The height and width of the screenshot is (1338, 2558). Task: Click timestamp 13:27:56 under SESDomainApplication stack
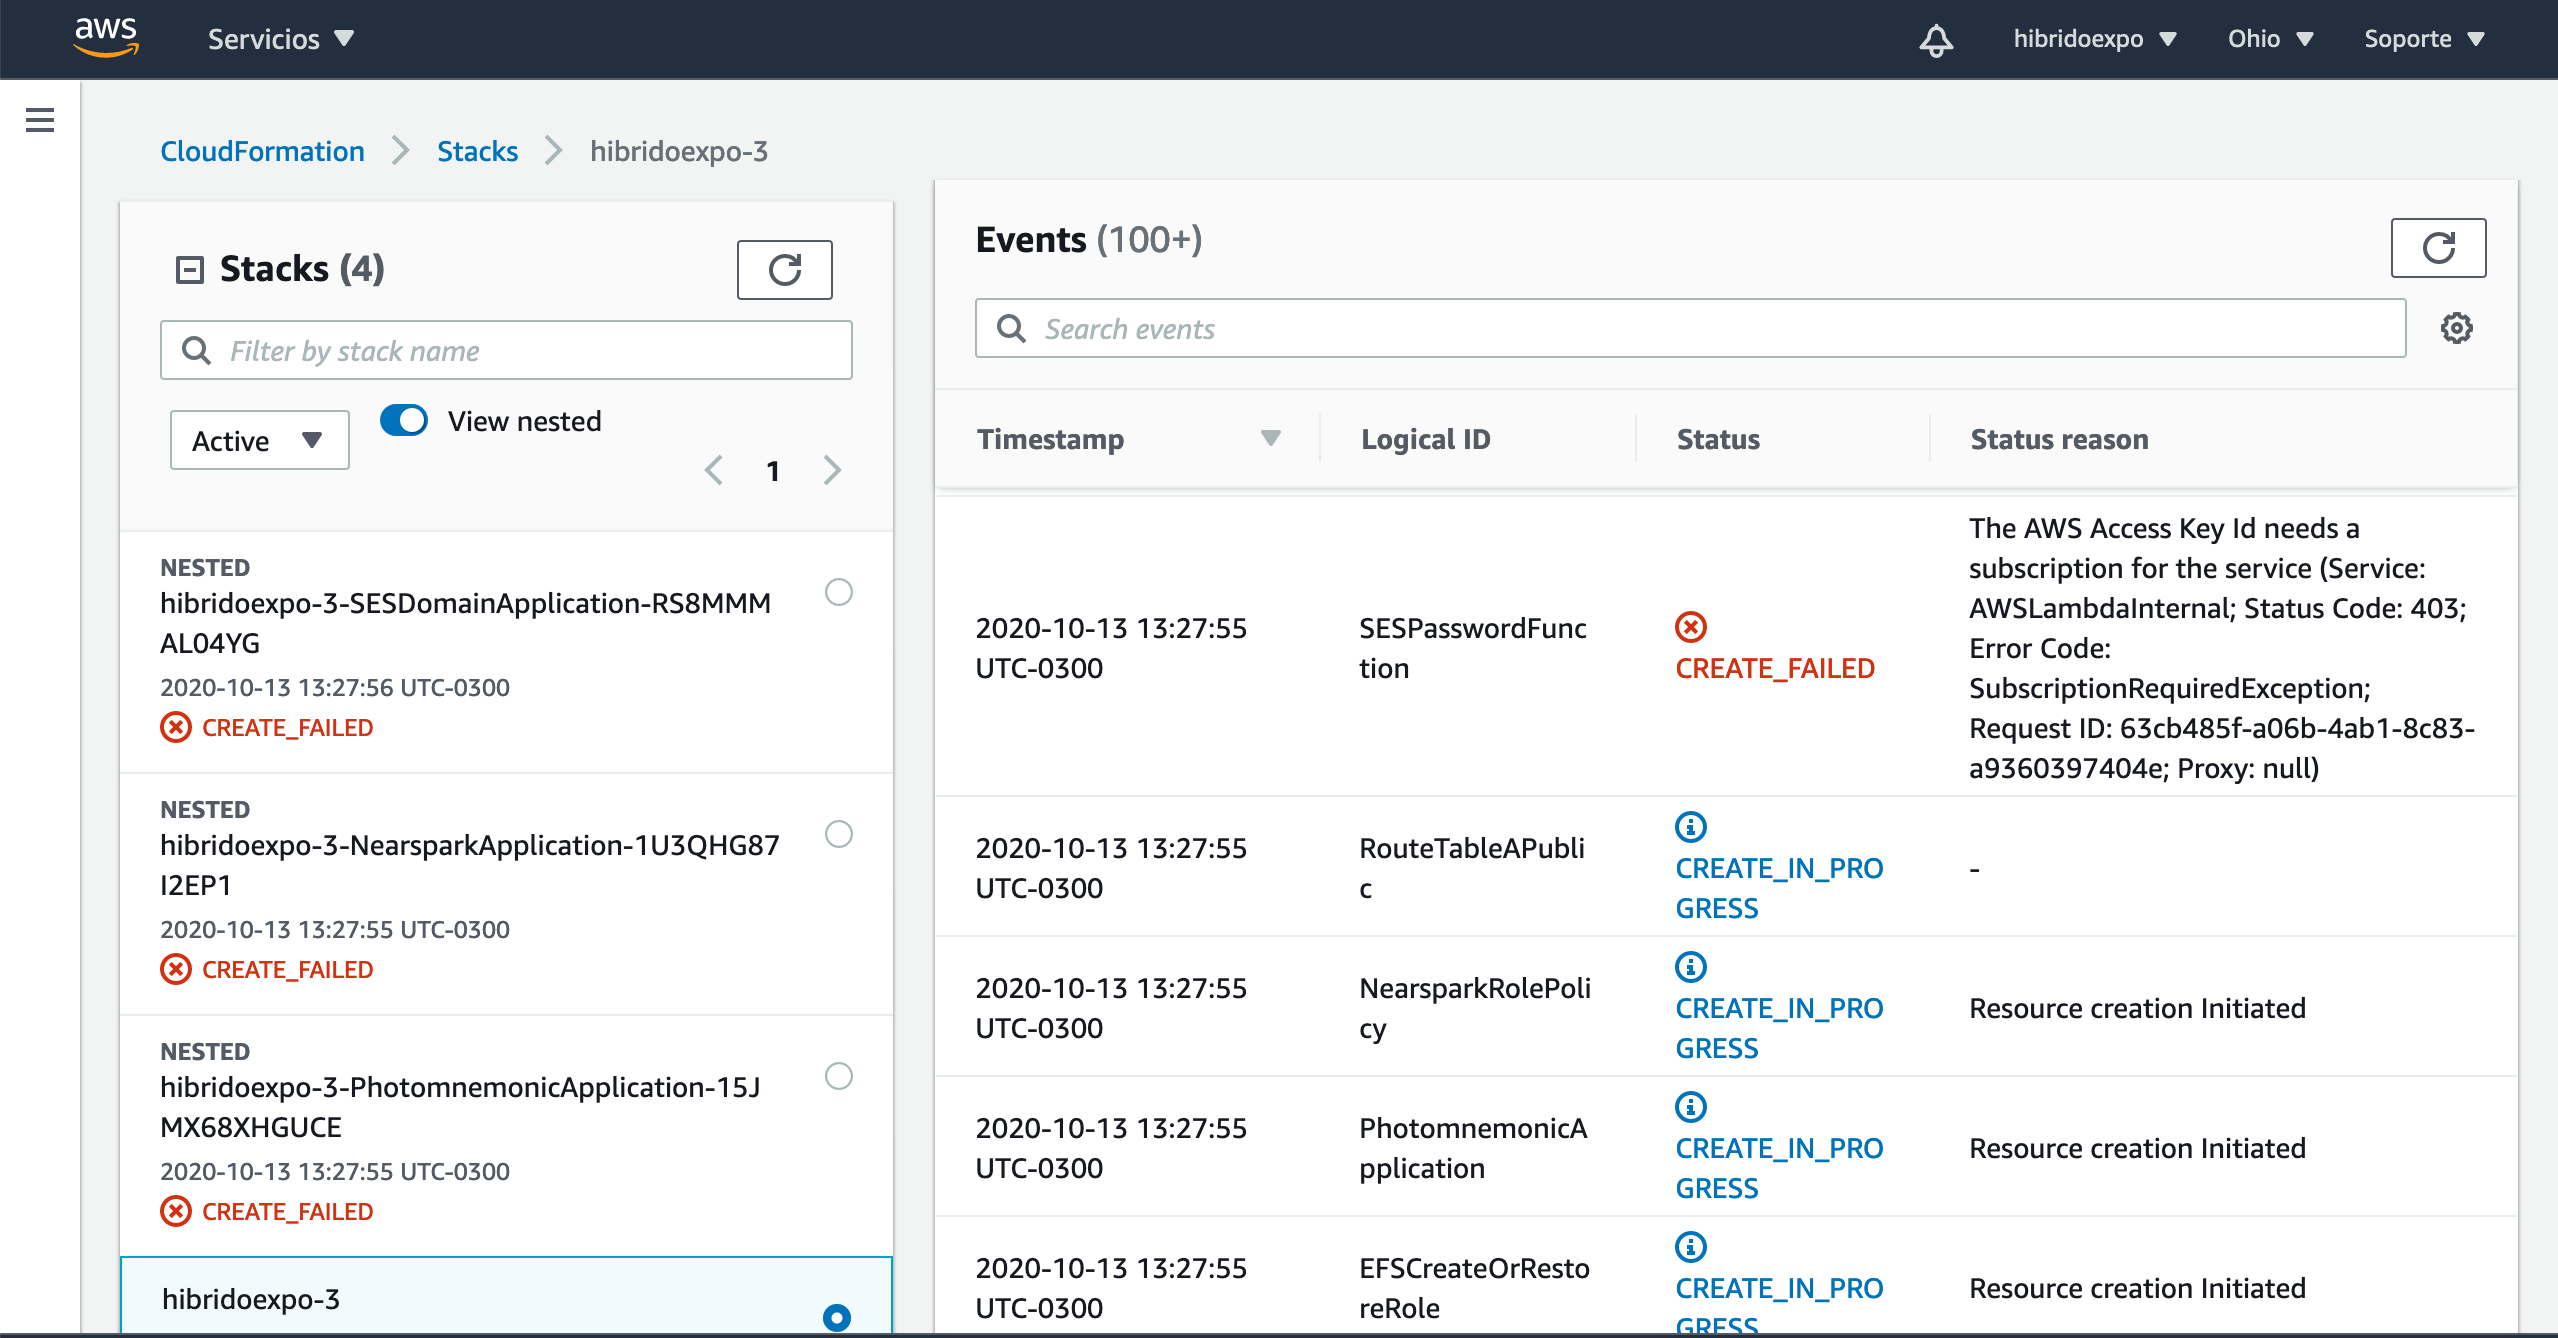pyautogui.click(x=335, y=687)
